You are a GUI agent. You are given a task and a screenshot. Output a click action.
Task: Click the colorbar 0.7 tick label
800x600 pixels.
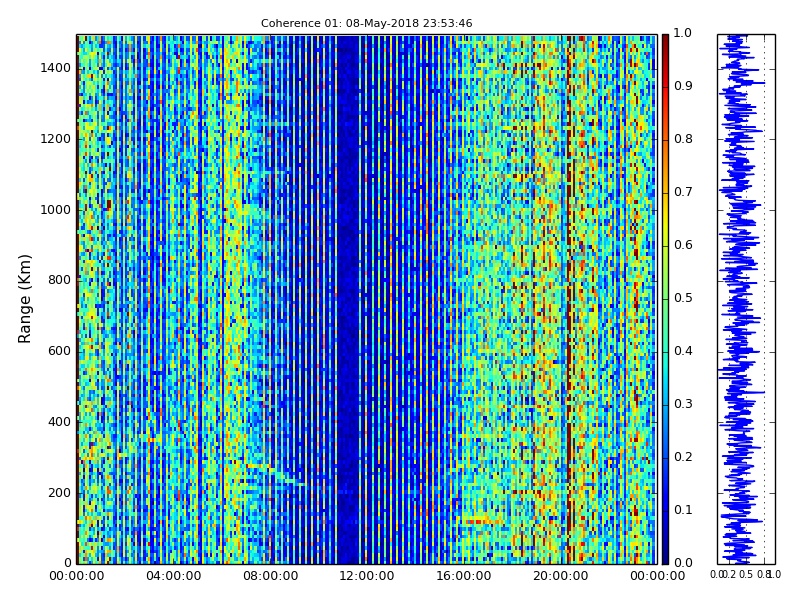[683, 192]
